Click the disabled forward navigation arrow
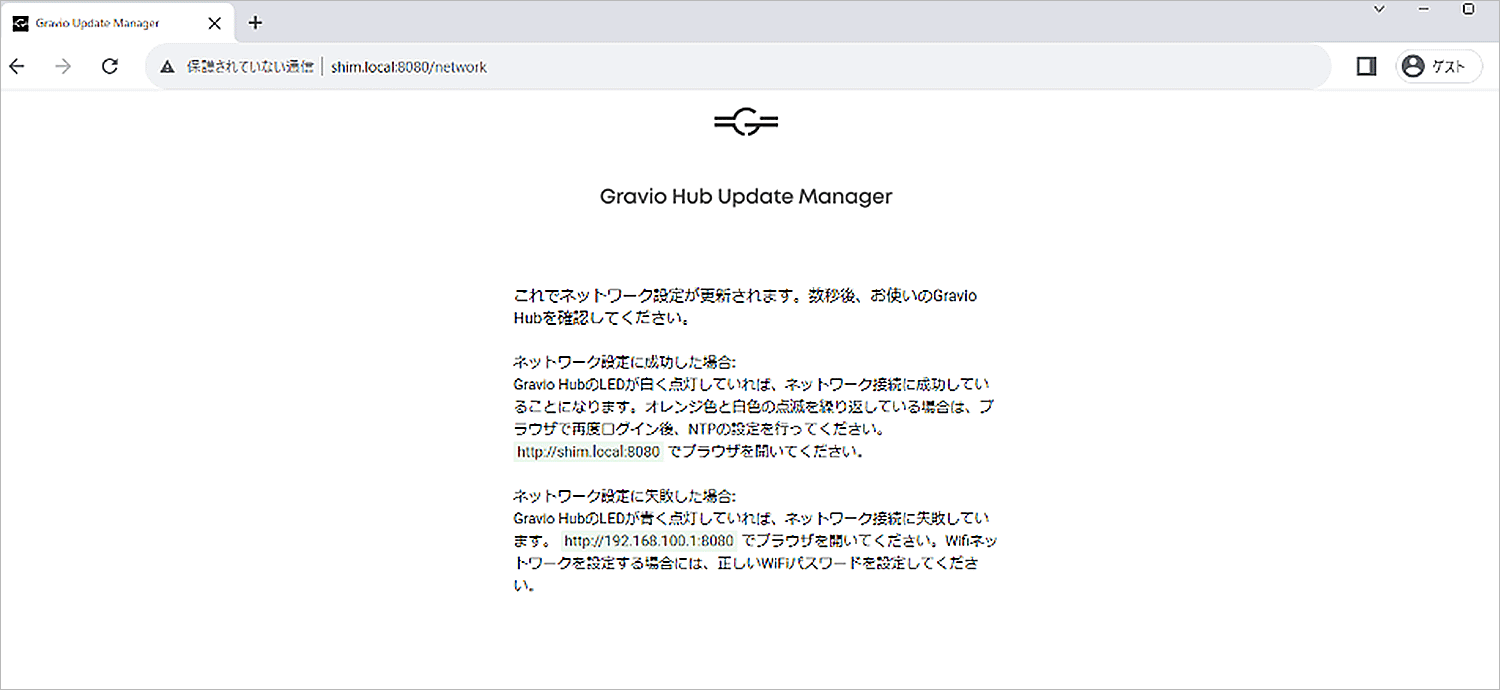 [x=63, y=67]
